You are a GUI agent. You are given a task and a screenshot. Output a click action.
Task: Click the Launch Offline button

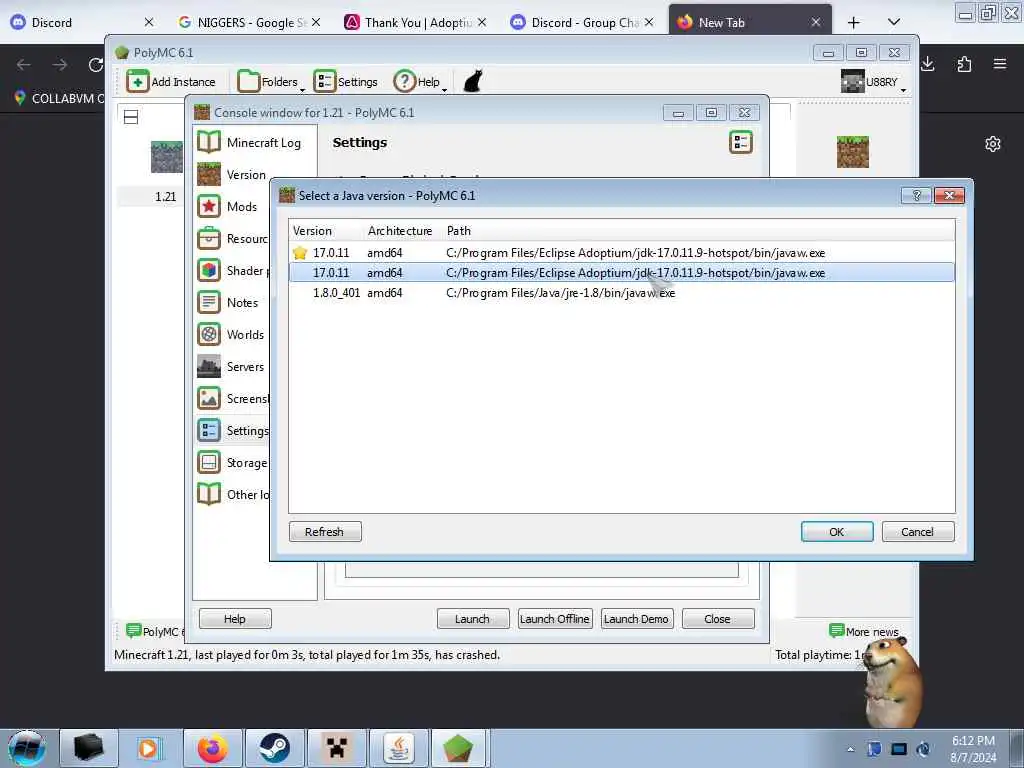[x=555, y=618]
